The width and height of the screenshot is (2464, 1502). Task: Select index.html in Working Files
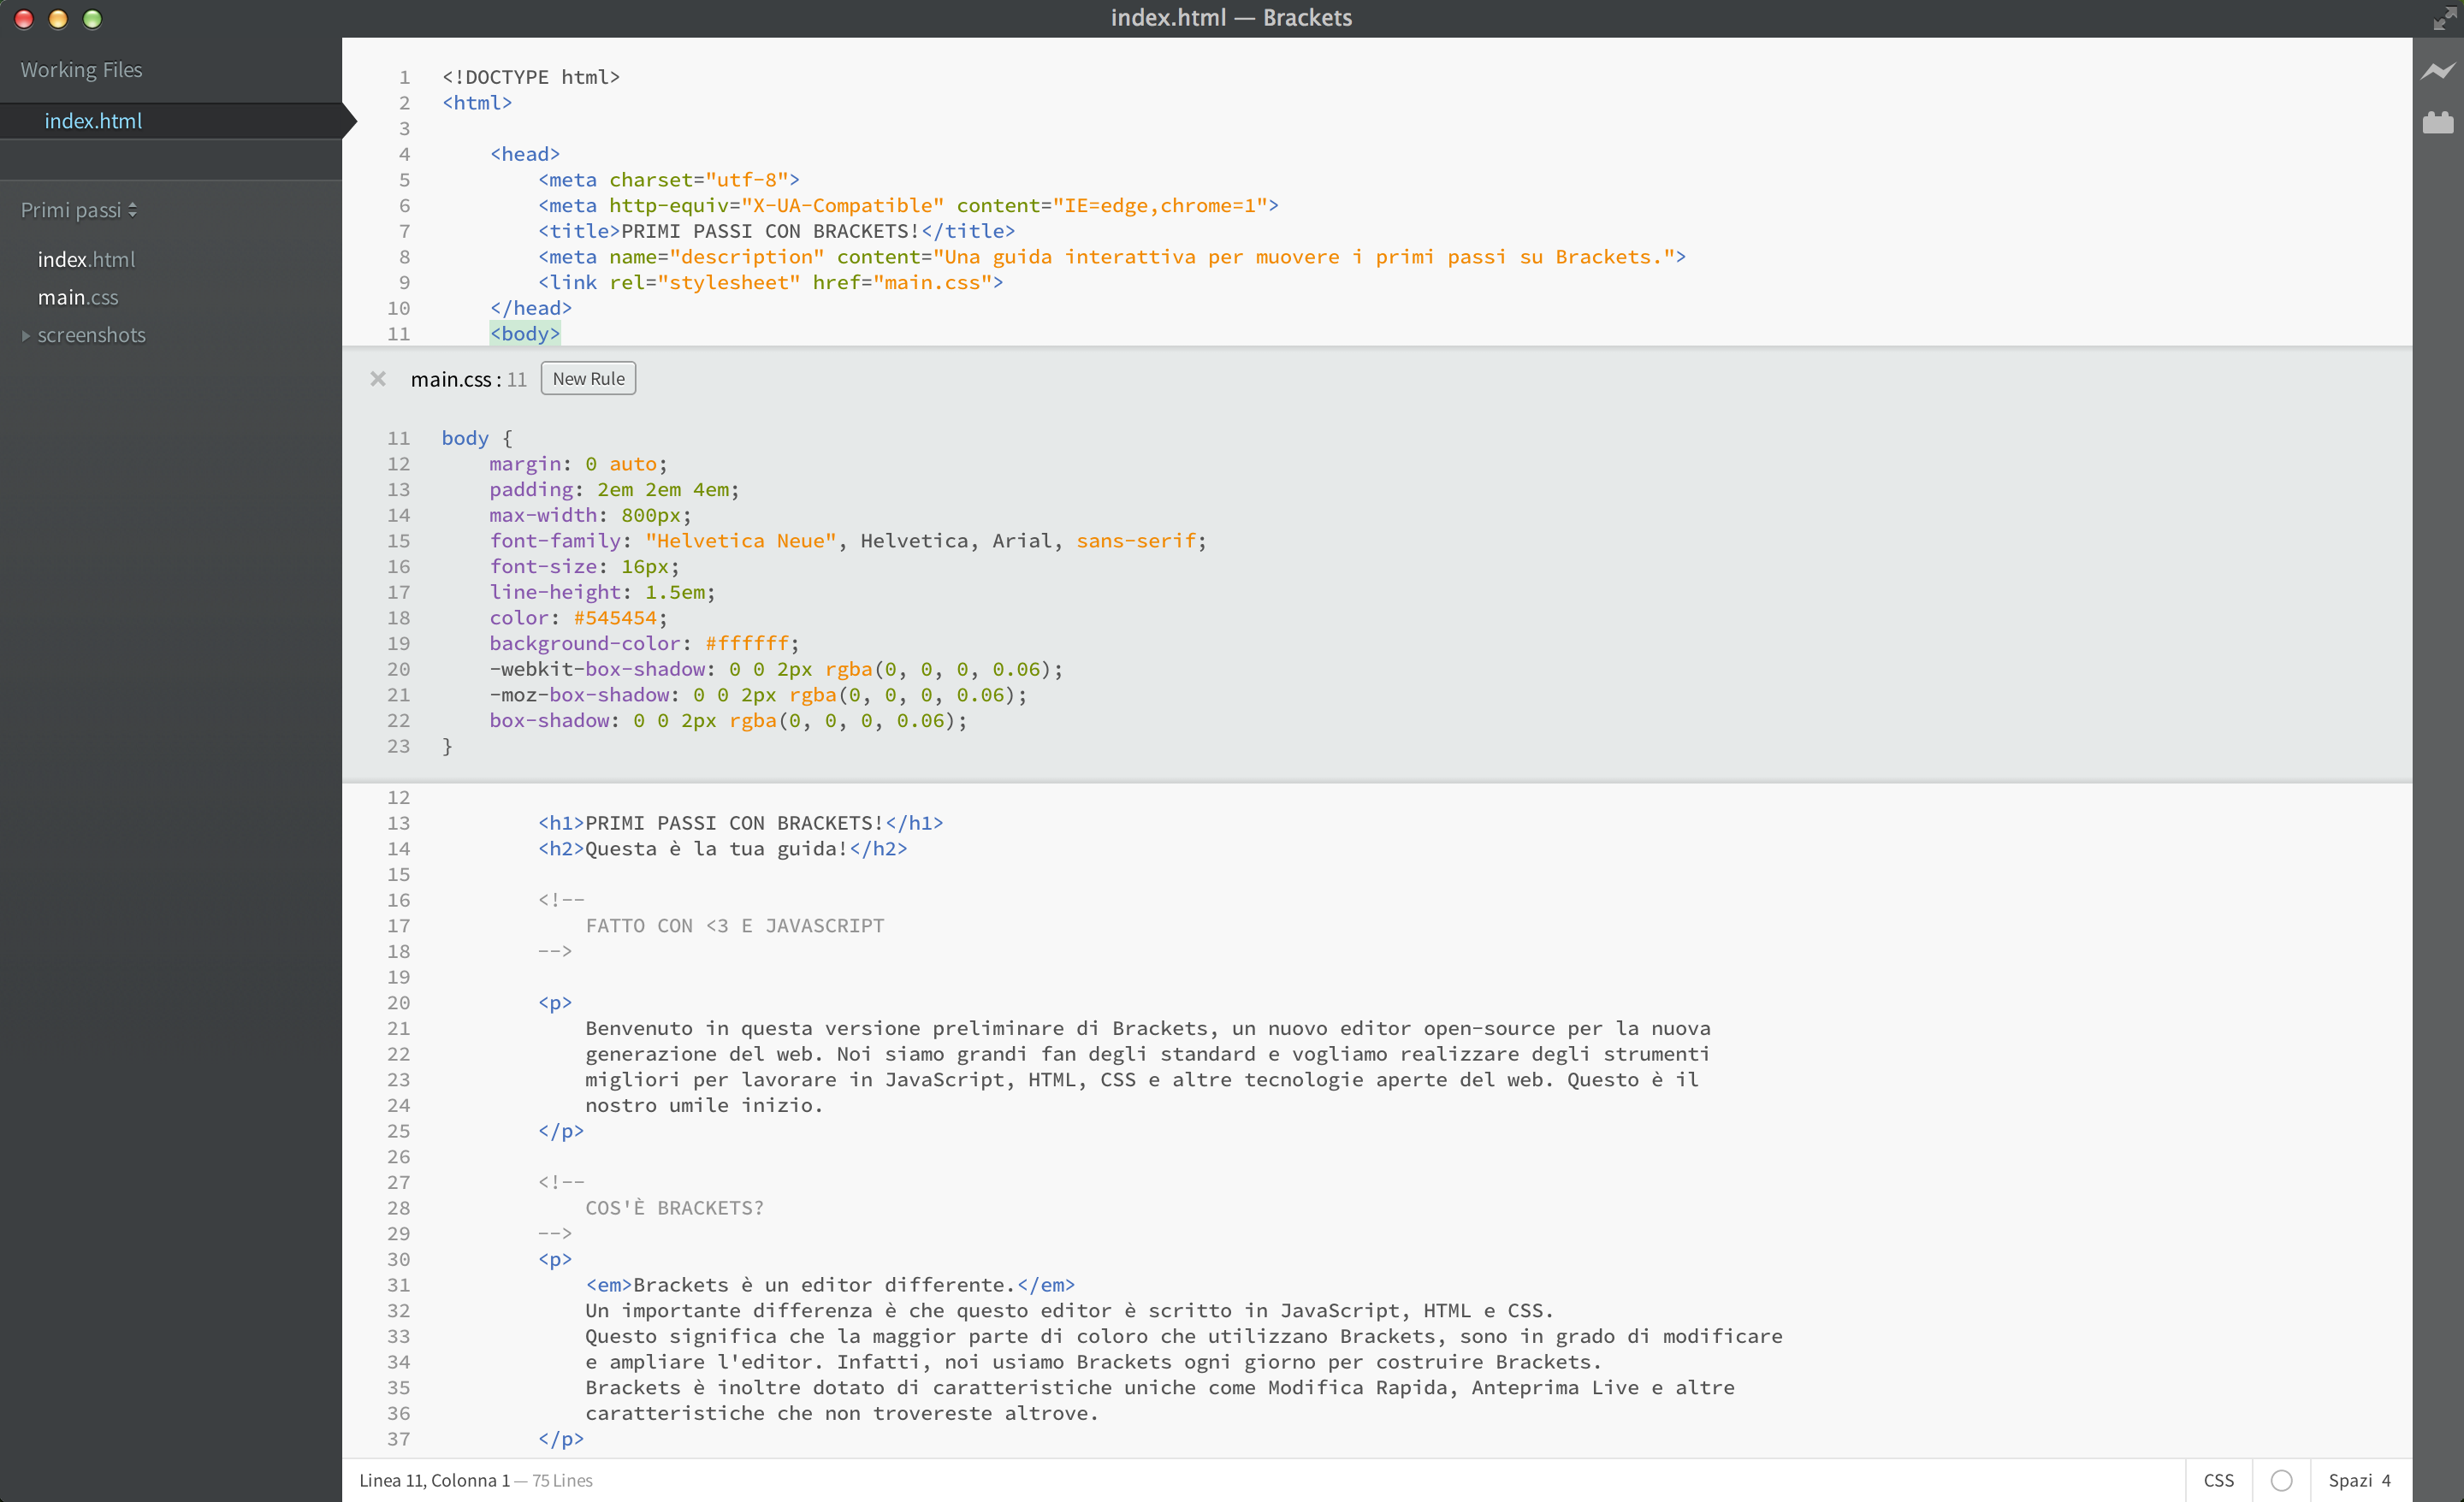point(93,121)
